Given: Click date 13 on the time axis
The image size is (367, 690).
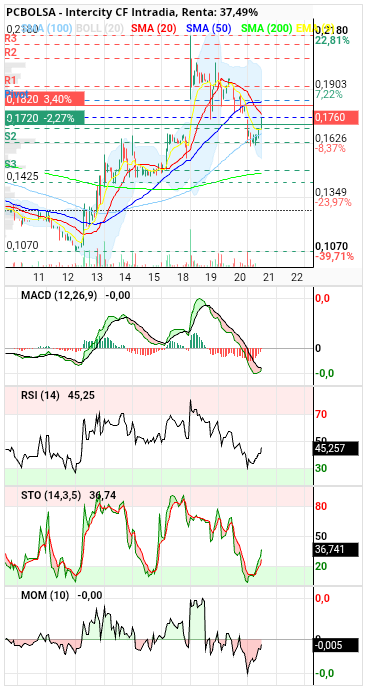Looking at the screenshot, I should 97,277.
